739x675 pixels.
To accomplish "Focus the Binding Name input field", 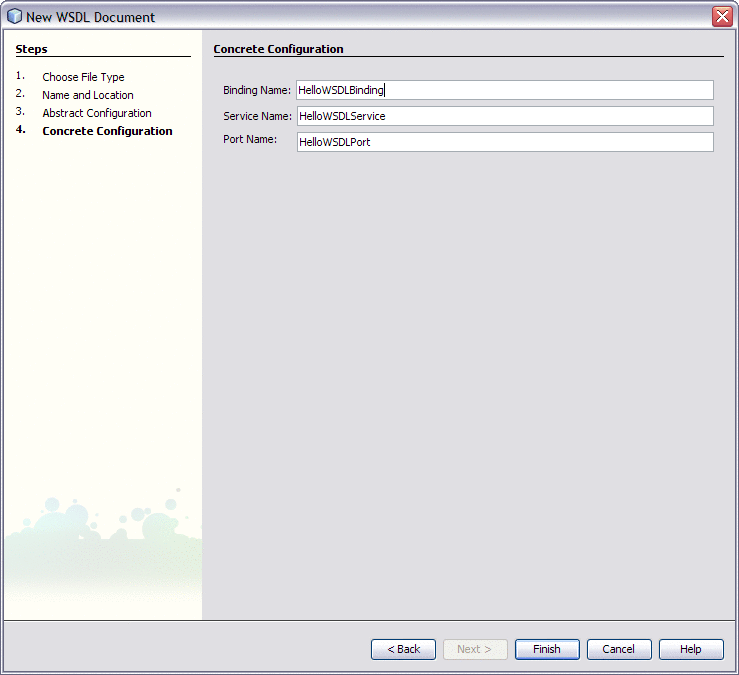I will 505,90.
